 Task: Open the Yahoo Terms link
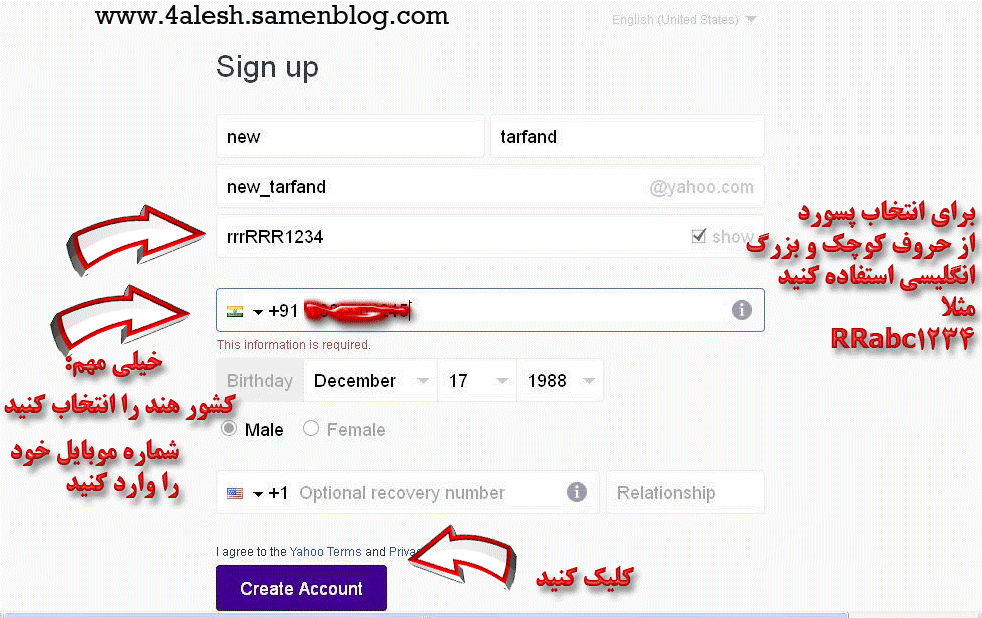326,552
